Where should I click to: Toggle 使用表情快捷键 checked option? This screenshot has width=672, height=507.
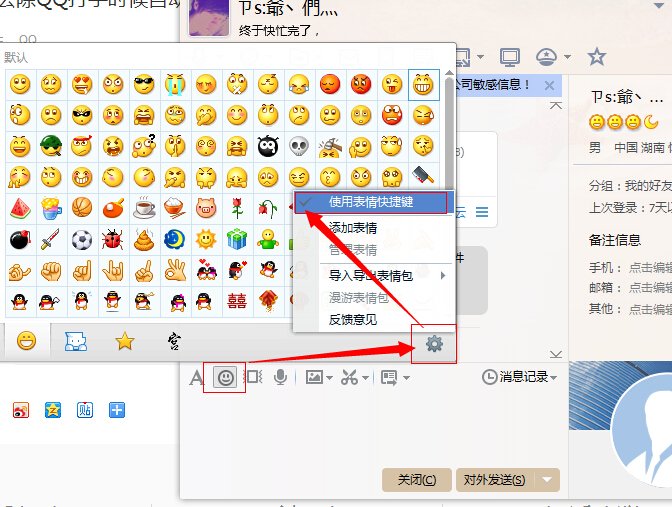(373, 202)
